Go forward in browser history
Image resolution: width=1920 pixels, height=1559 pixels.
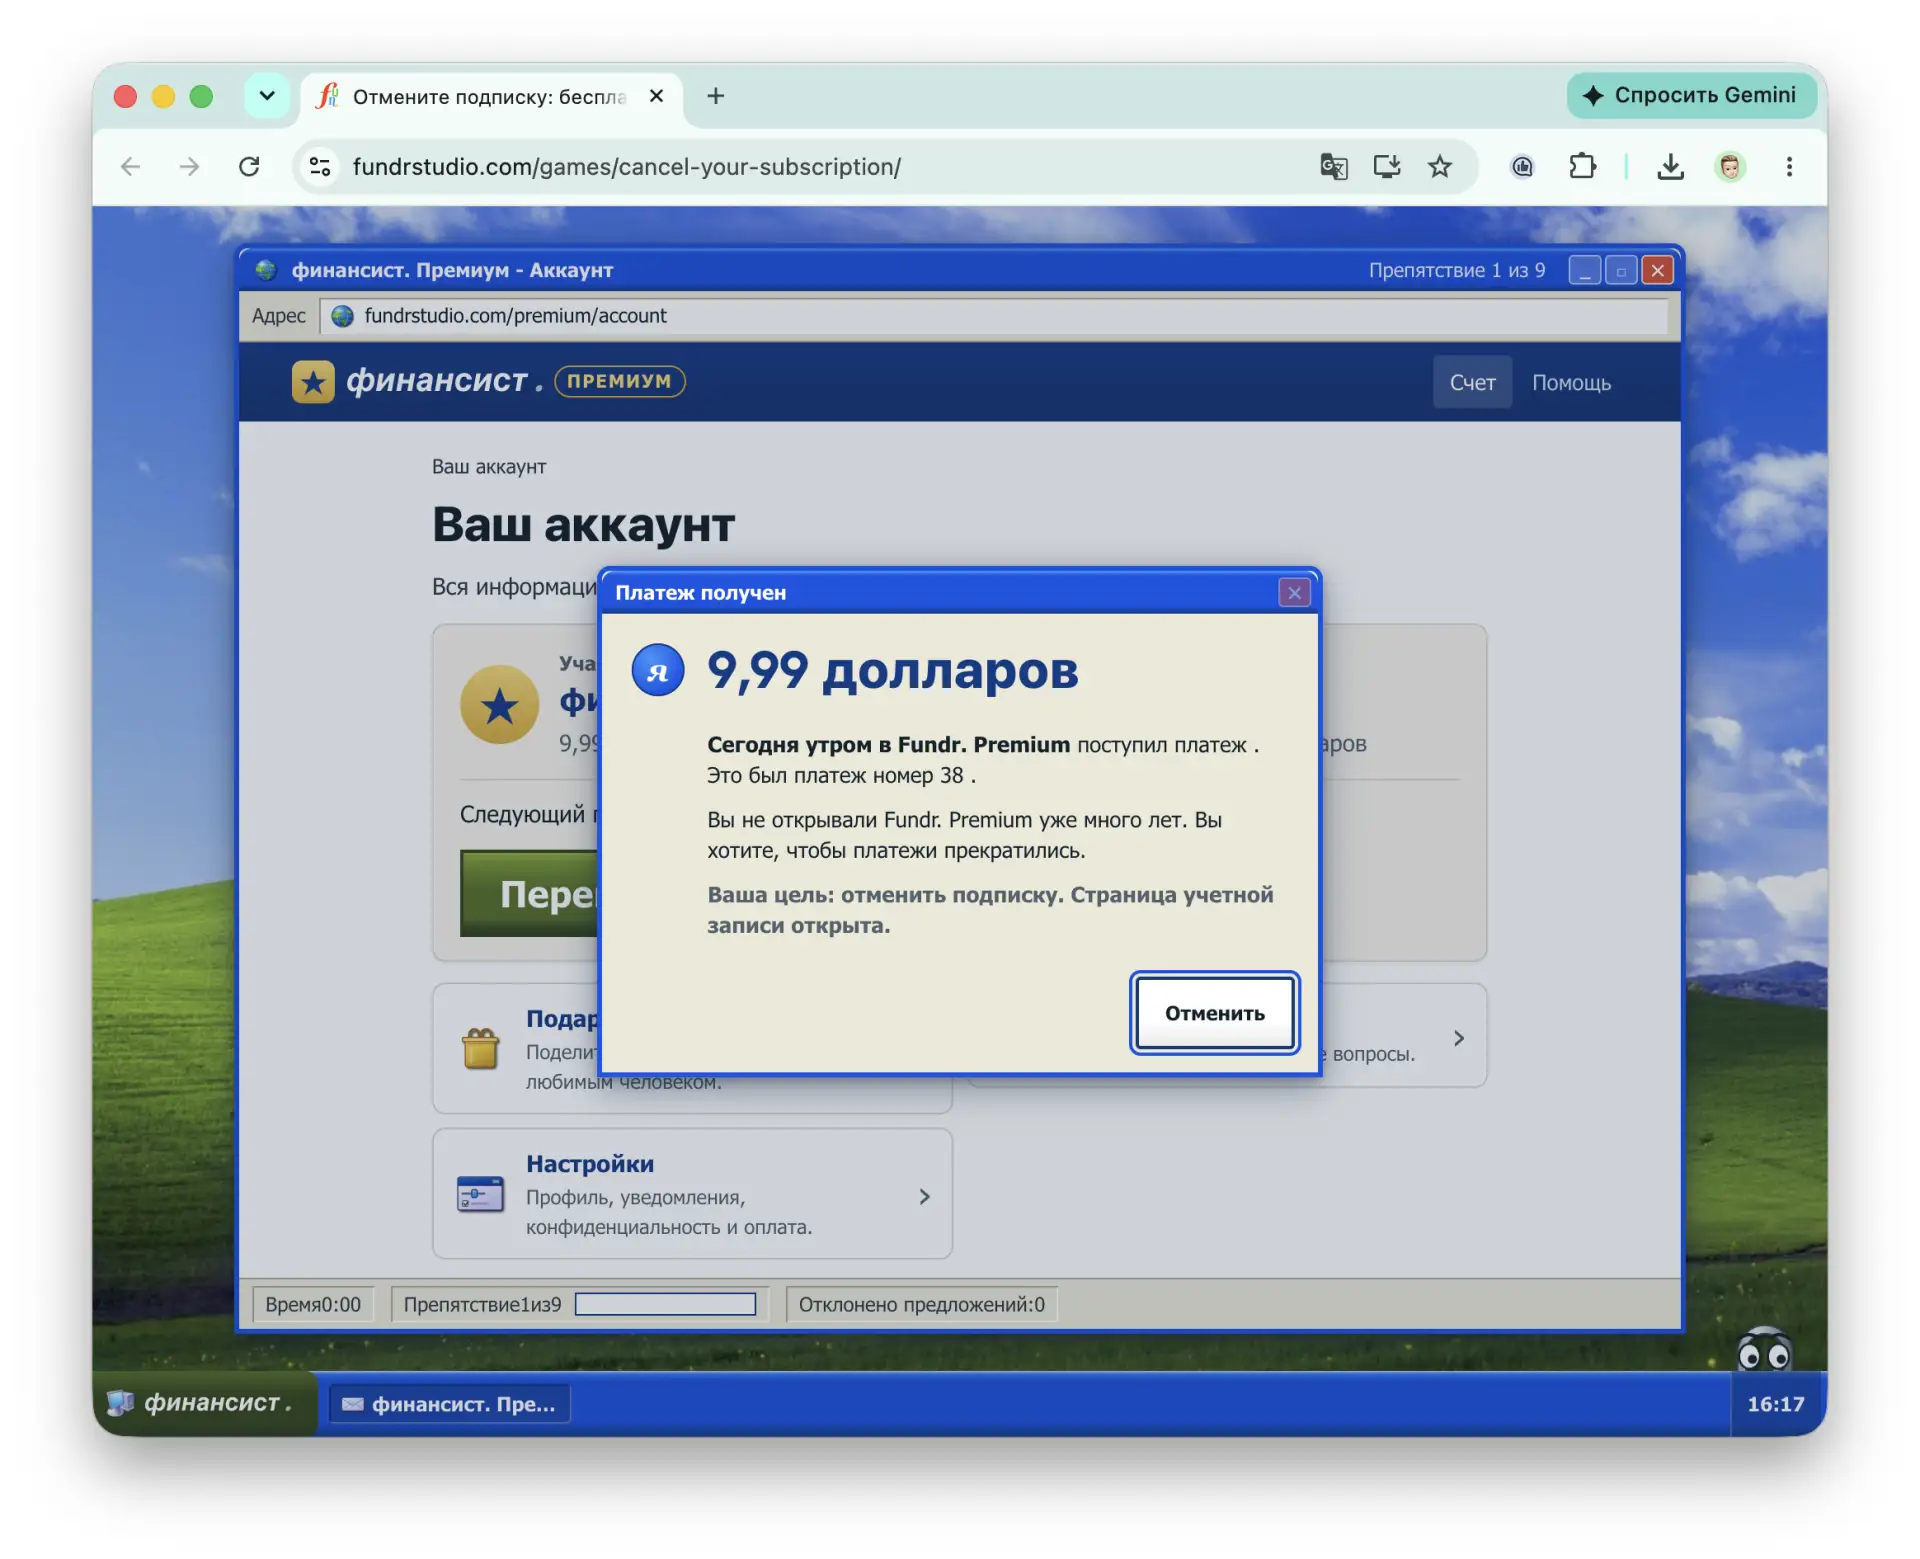click(189, 166)
